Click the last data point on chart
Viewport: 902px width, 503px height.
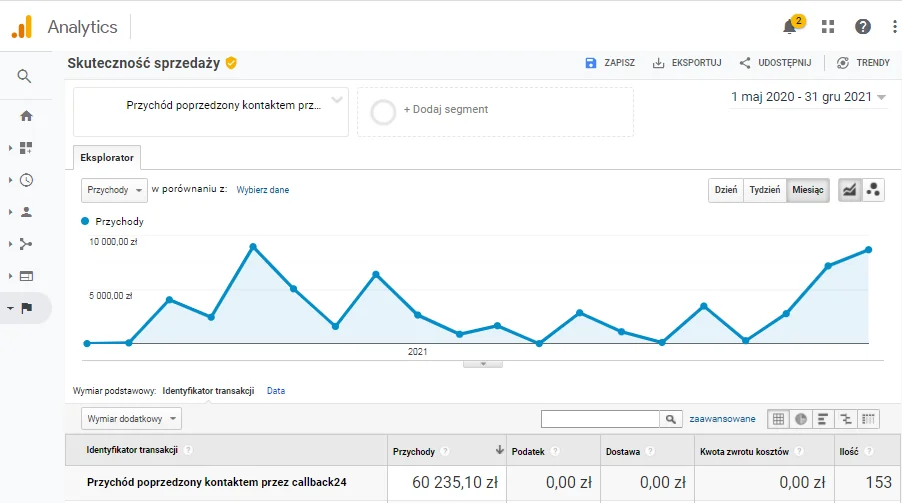point(869,250)
